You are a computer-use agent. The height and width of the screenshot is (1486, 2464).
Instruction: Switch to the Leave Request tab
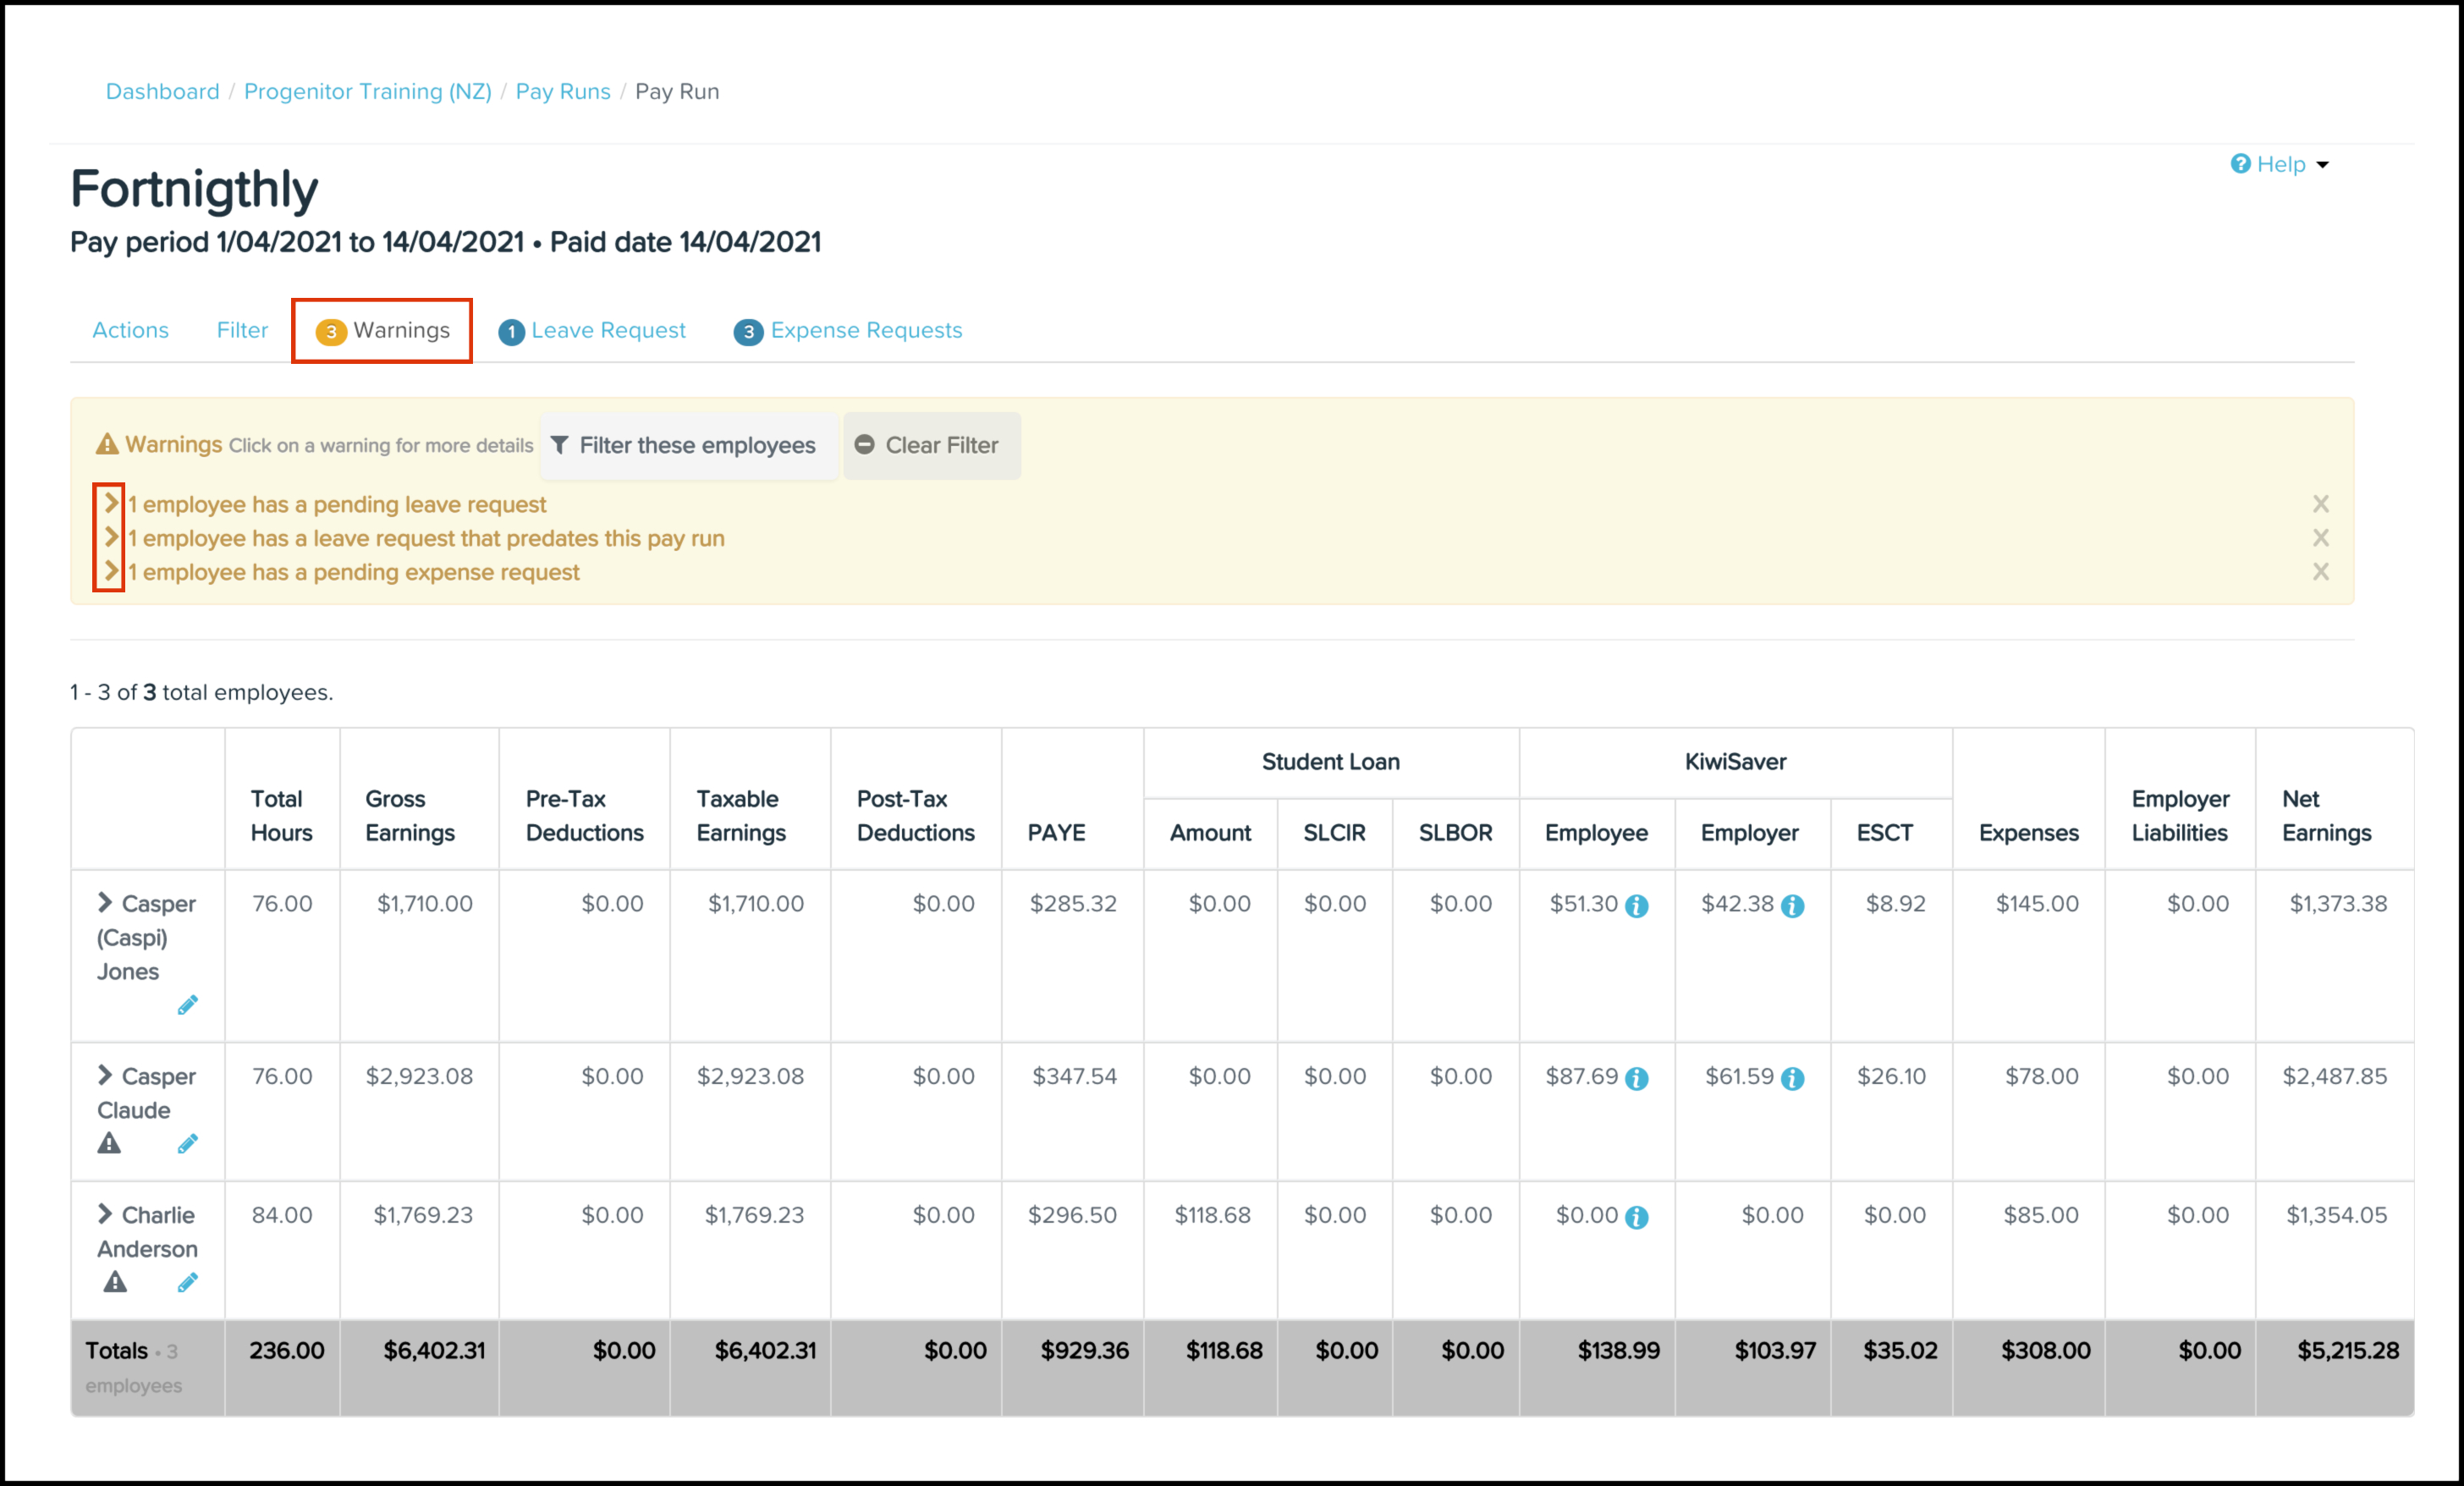(x=592, y=331)
